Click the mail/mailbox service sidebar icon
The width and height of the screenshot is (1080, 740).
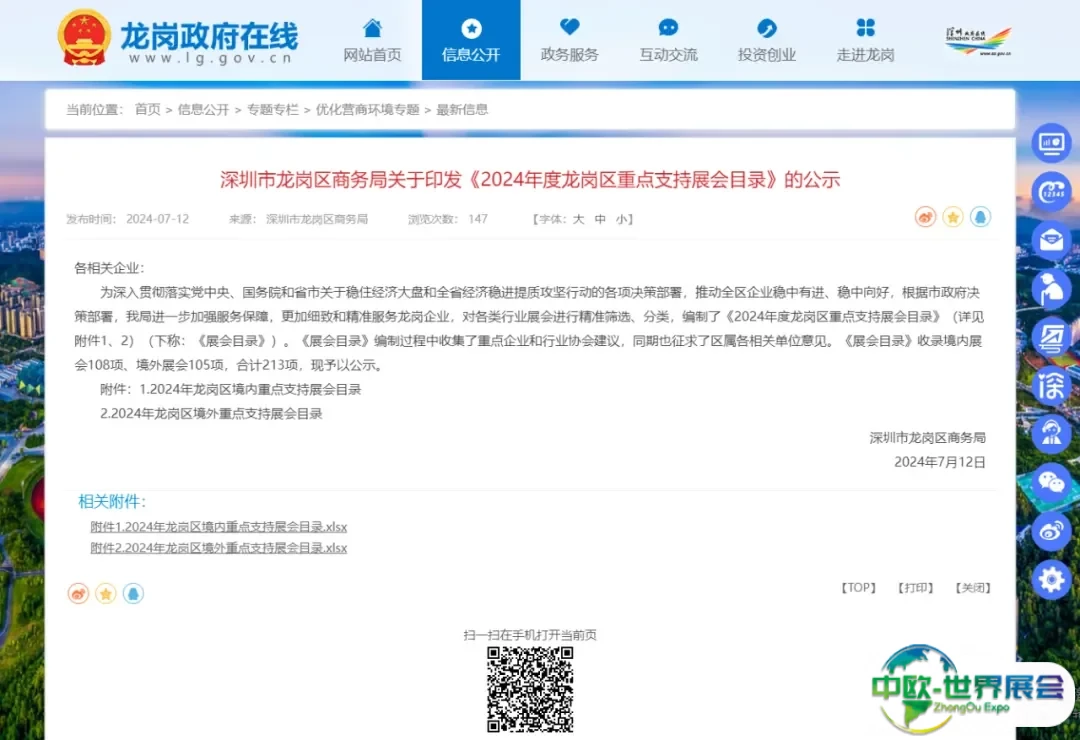1051,239
